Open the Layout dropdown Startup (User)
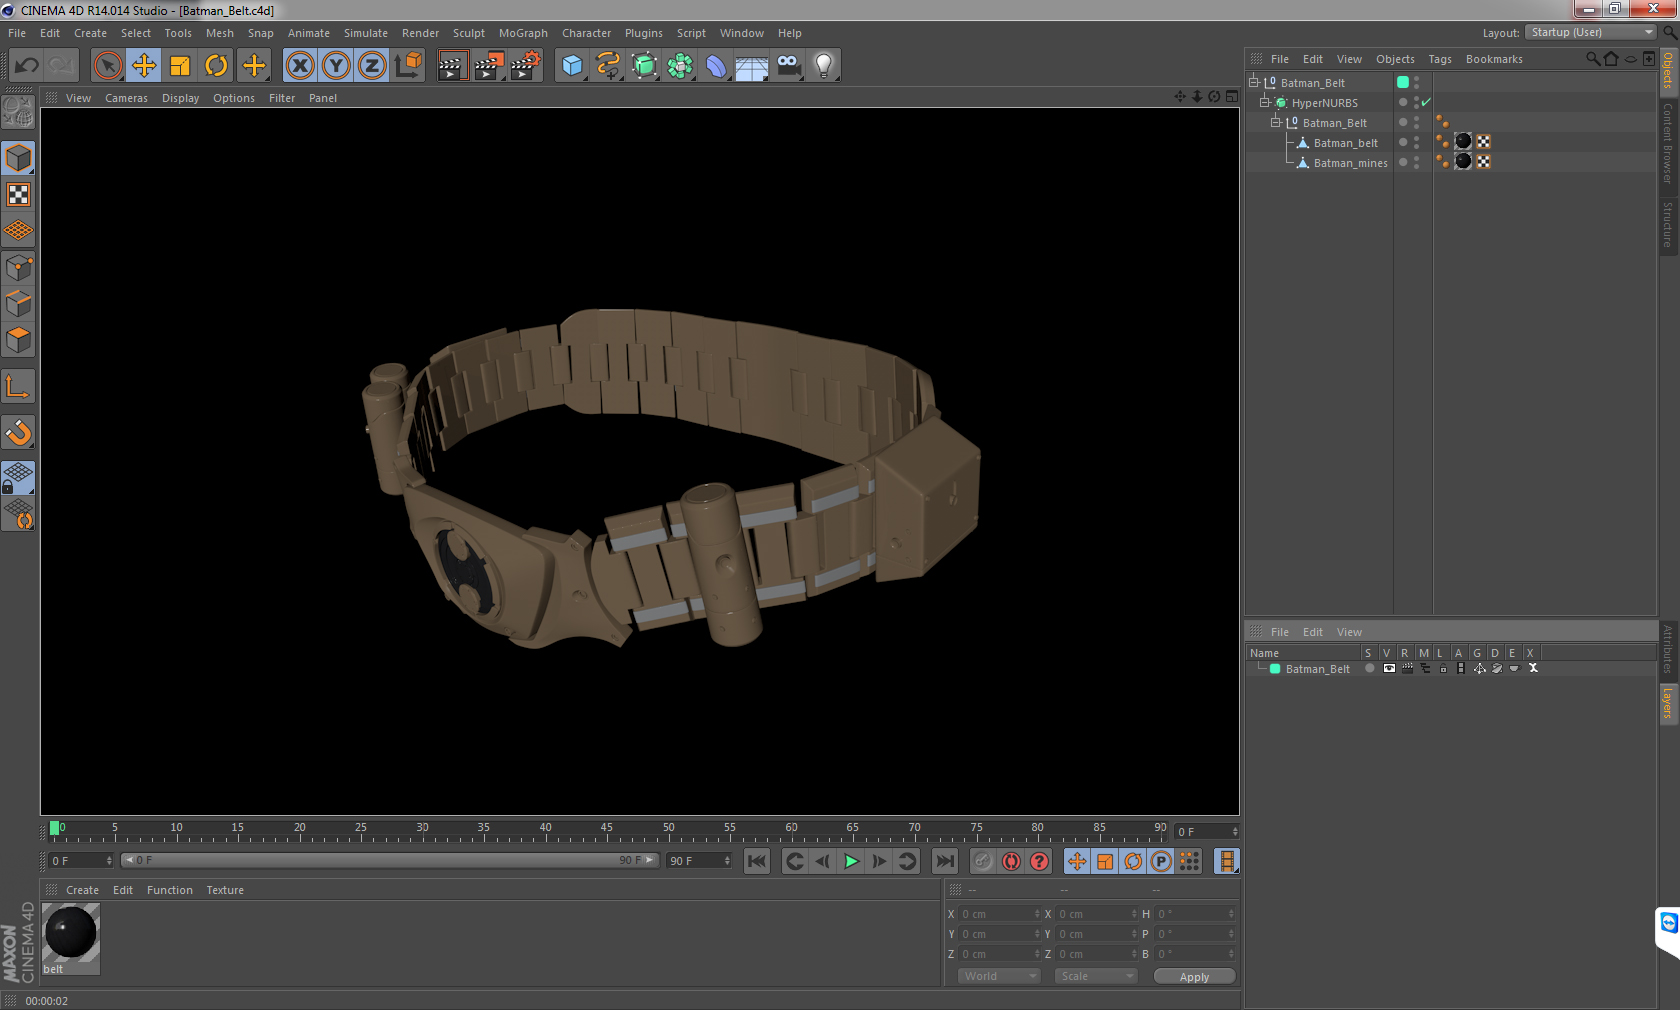Image resolution: width=1680 pixels, height=1010 pixels. 1591,32
